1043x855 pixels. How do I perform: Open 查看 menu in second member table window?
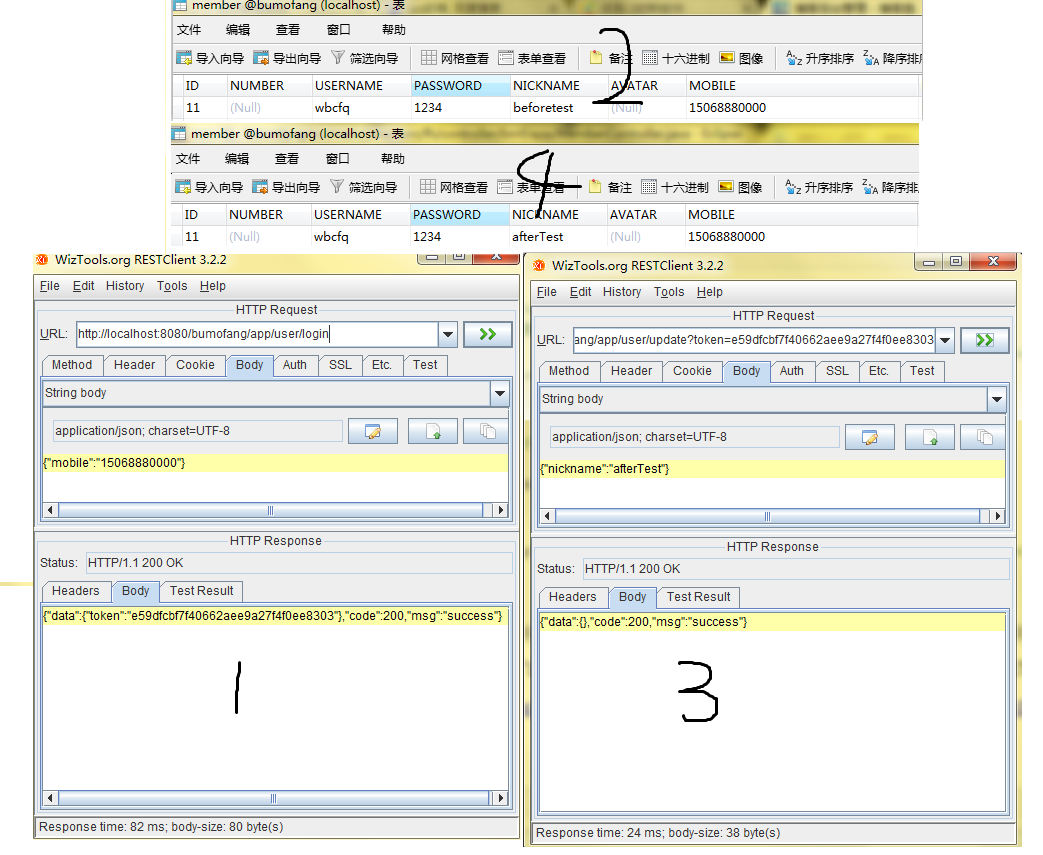coord(287,159)
